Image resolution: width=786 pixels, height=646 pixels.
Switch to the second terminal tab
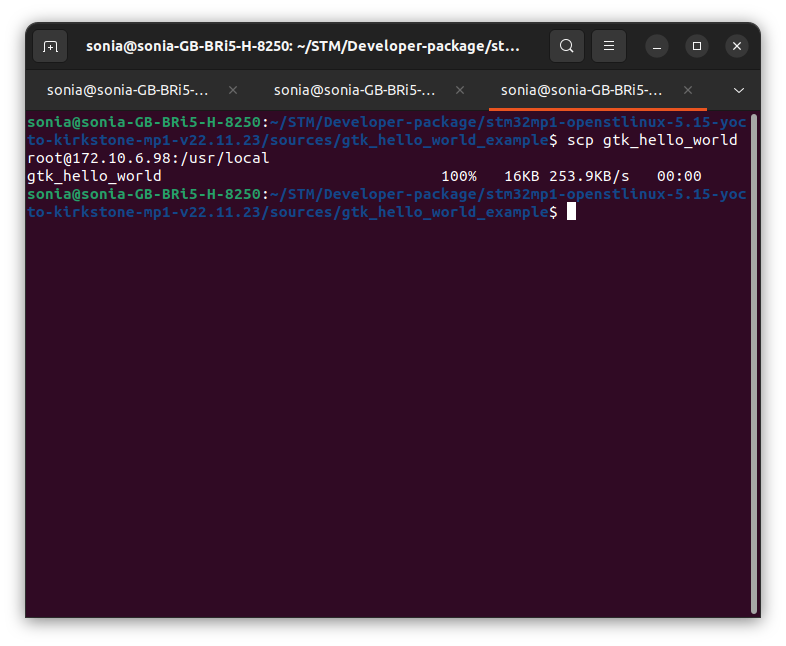354,90
